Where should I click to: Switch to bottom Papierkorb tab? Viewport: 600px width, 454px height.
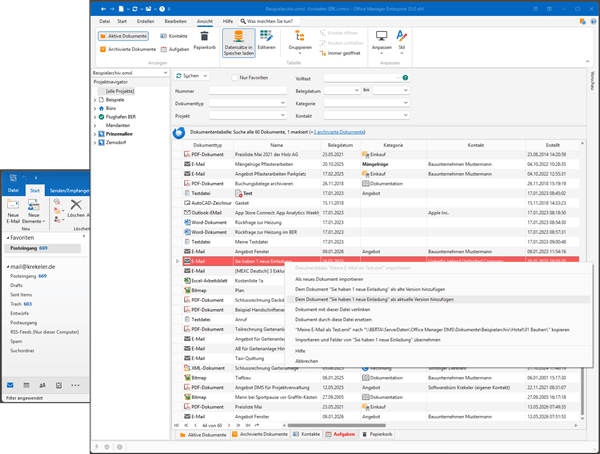tap(377, 434)
